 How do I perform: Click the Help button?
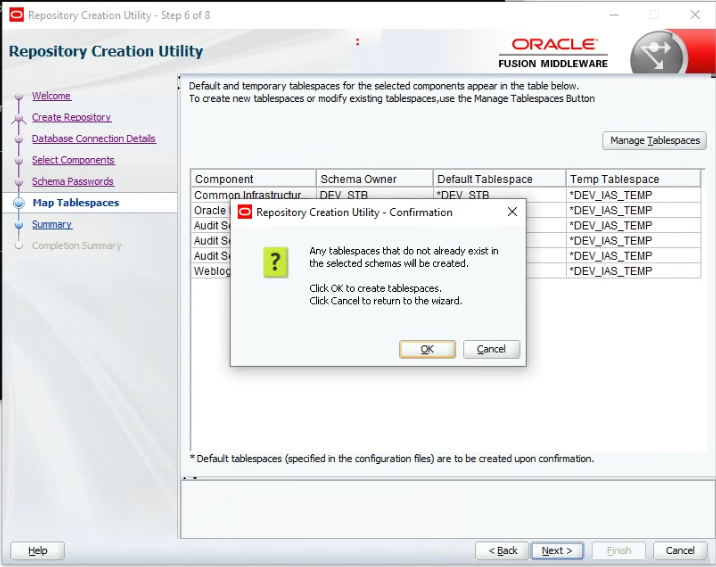coord(37,551)
